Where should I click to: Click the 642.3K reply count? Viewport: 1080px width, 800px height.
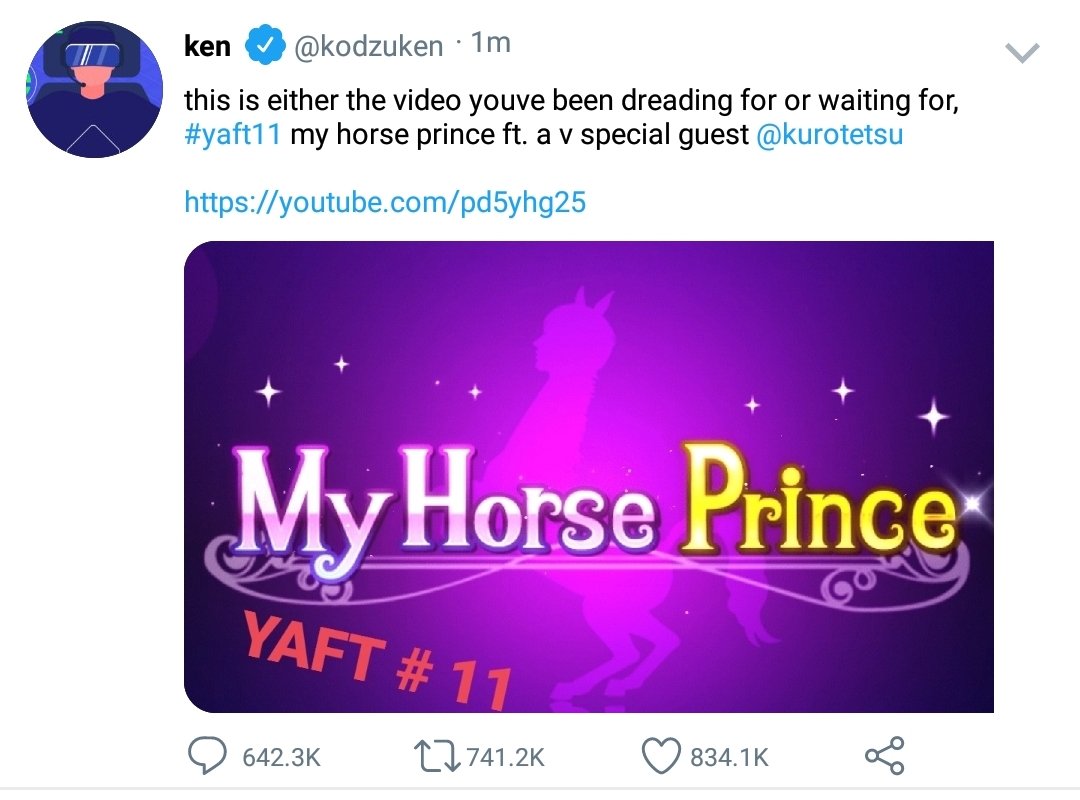281,757
